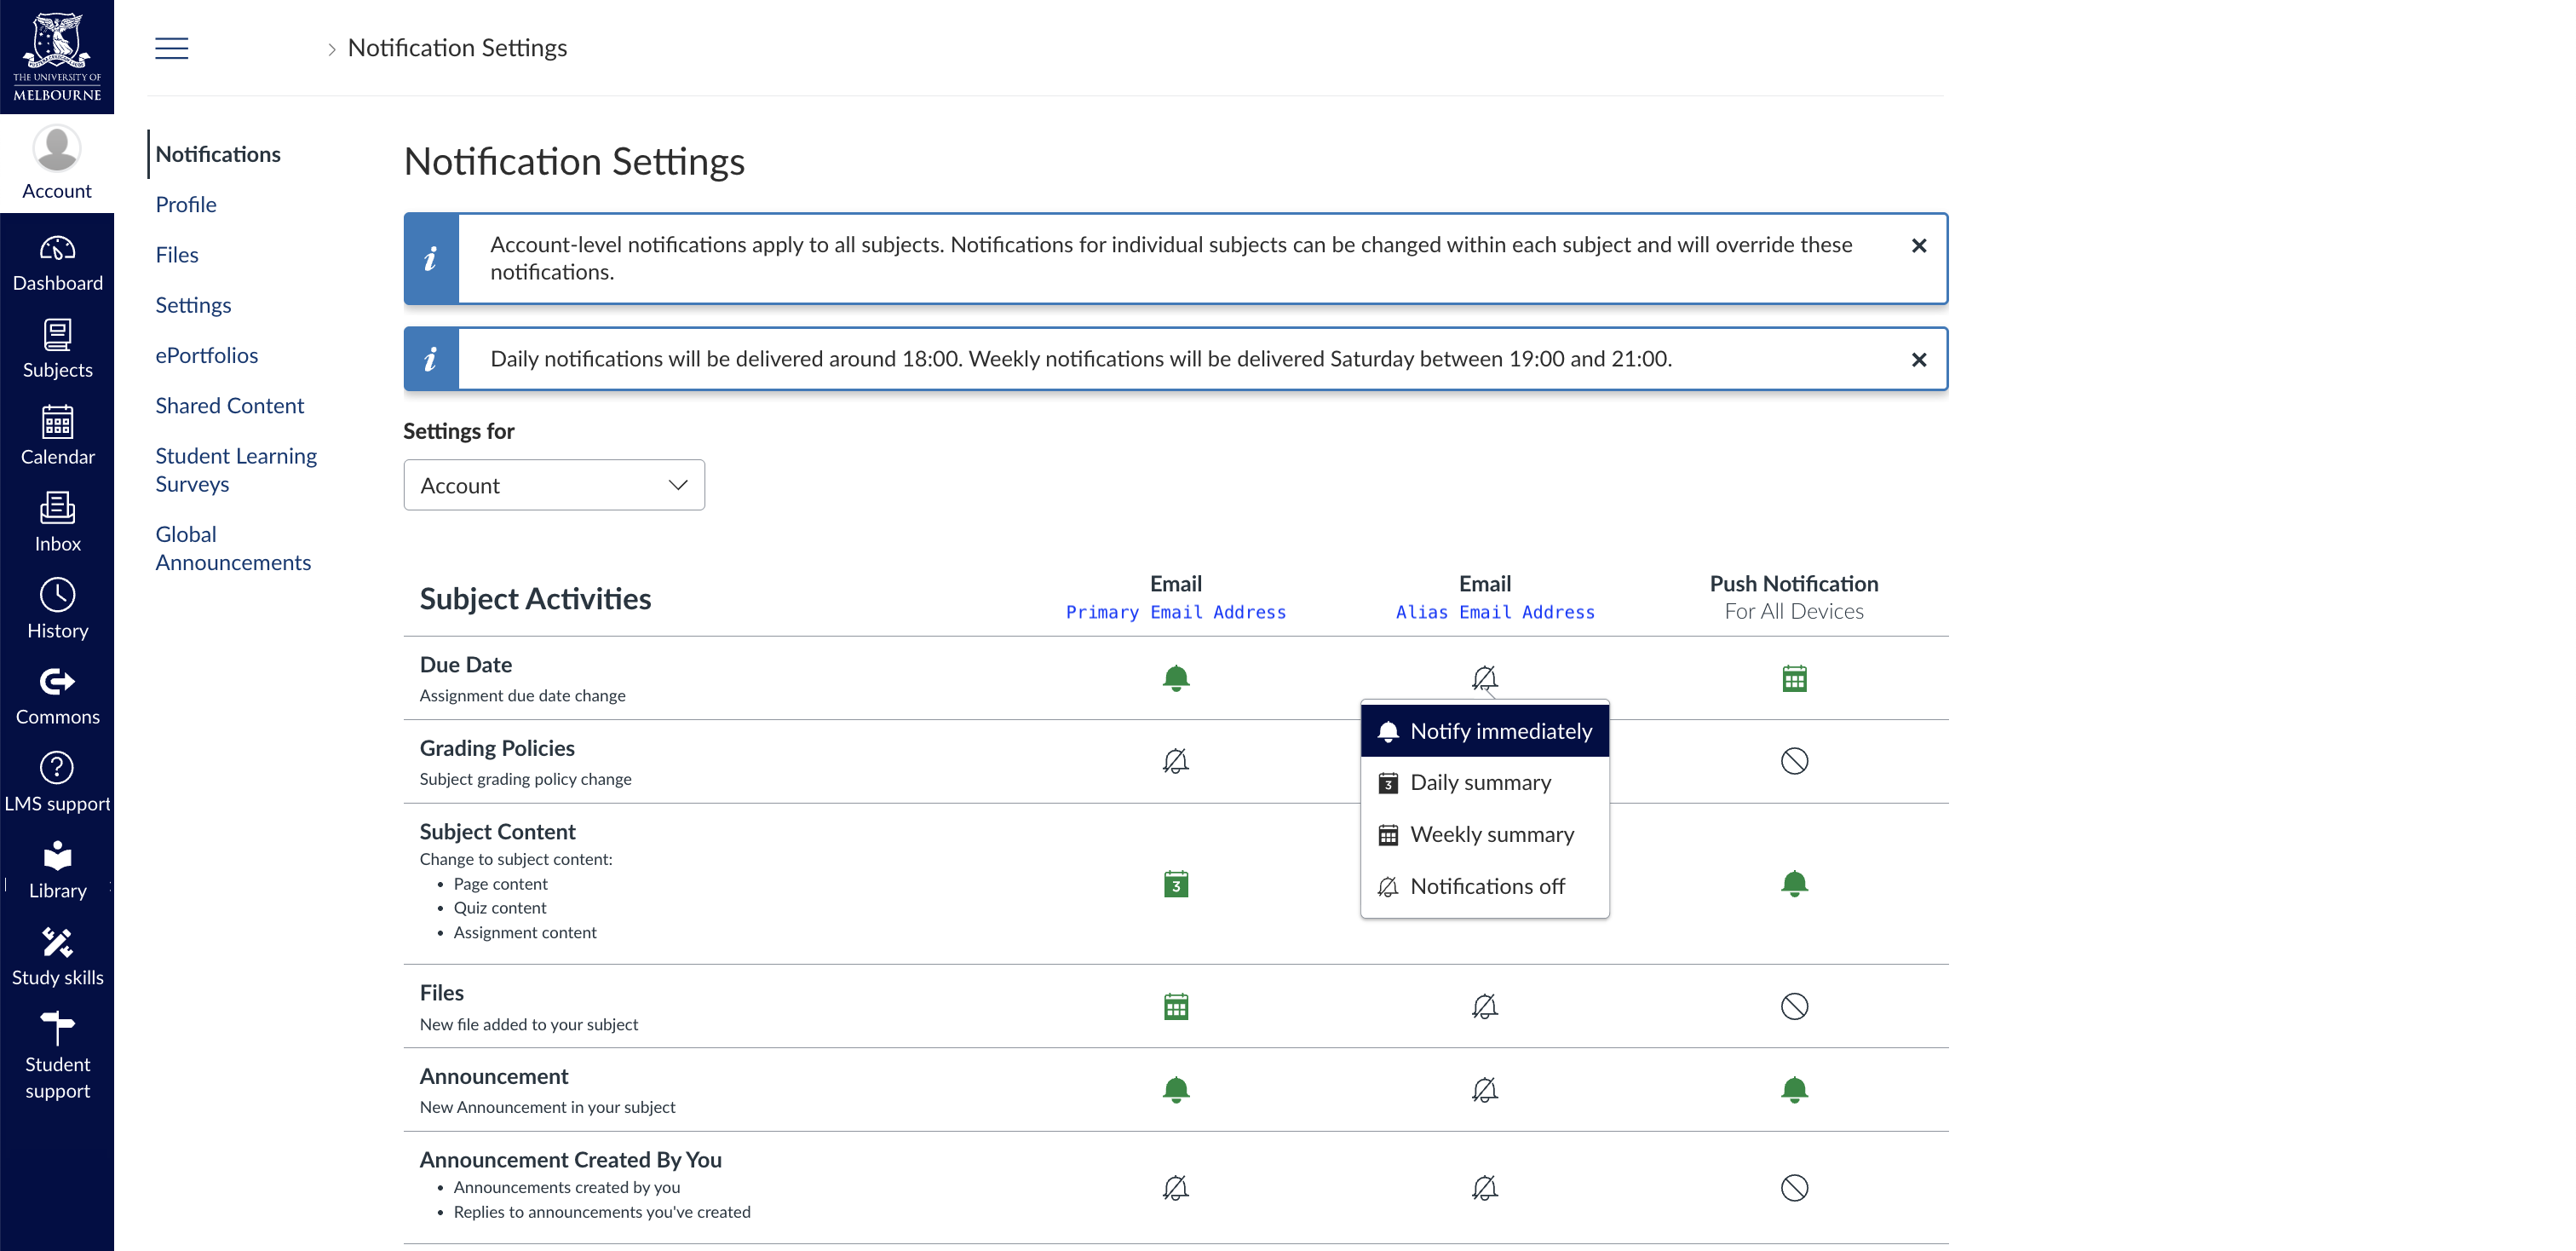2576x1251 pixels.
Task: Change Announcement Created By You alias email setting
Action: click(1485, 1188)
